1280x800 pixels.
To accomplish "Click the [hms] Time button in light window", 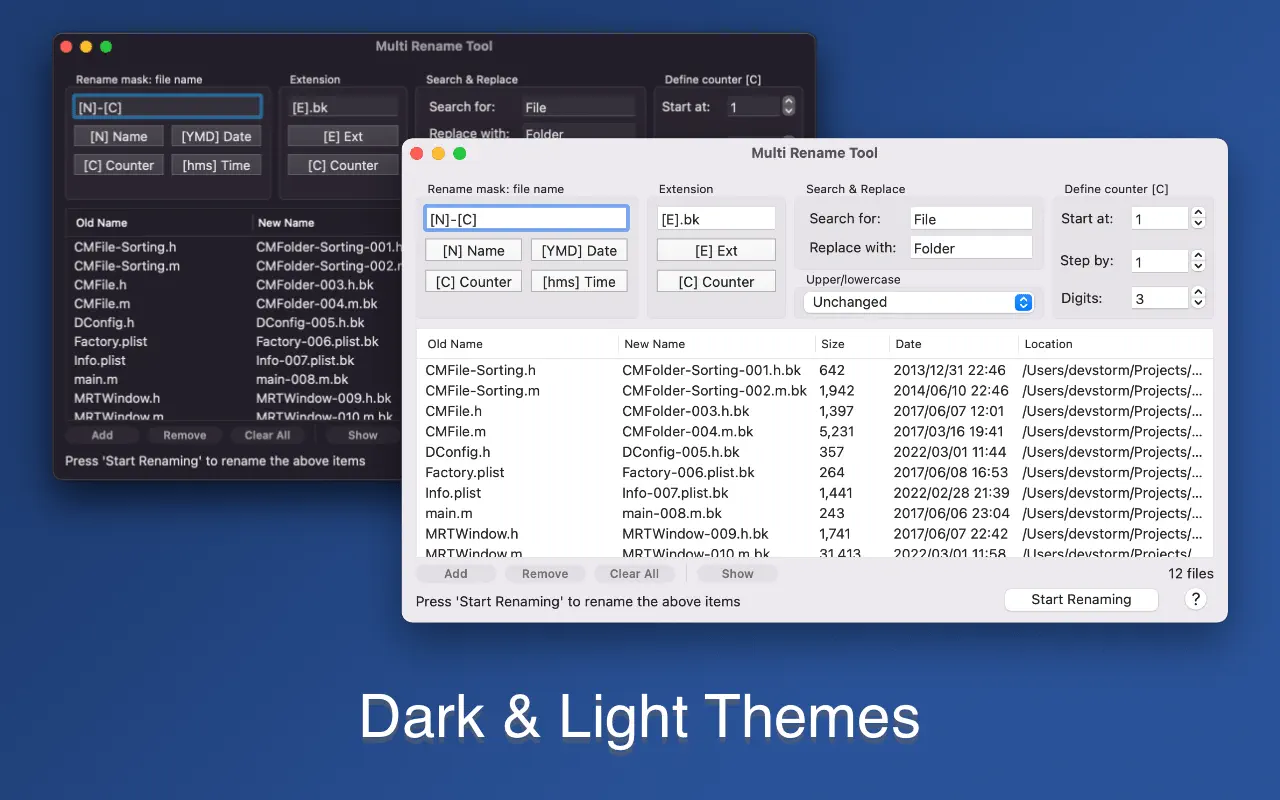I will click(x=579, y=282).
